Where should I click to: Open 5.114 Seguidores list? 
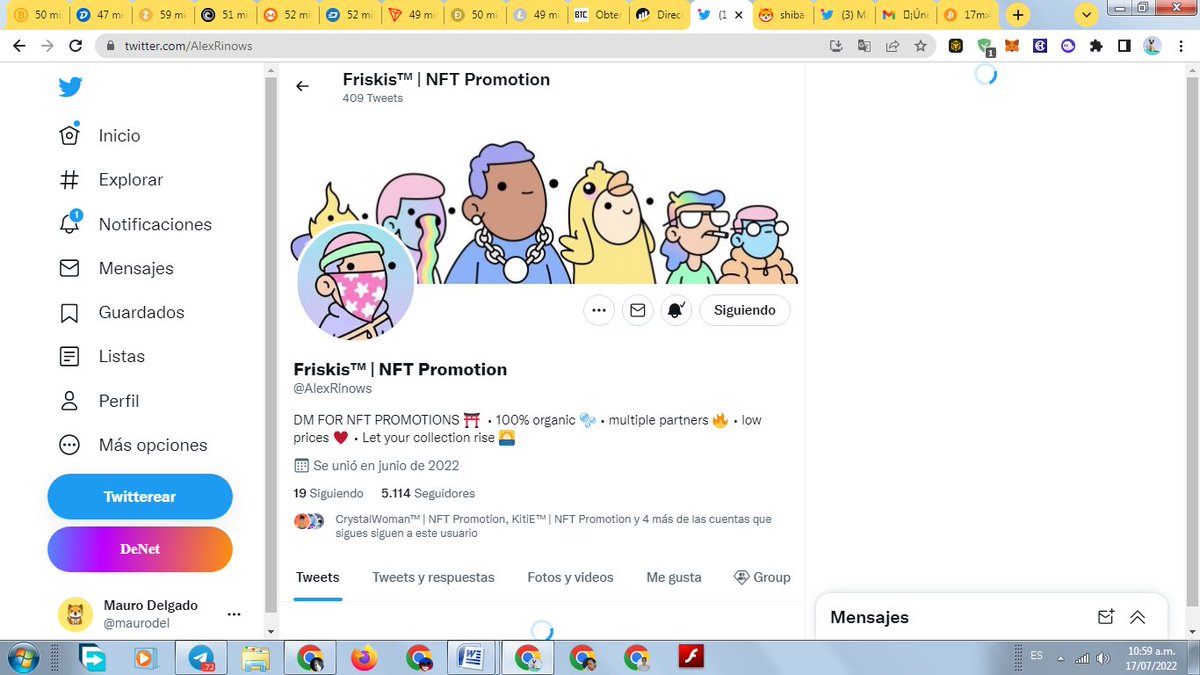428,493
